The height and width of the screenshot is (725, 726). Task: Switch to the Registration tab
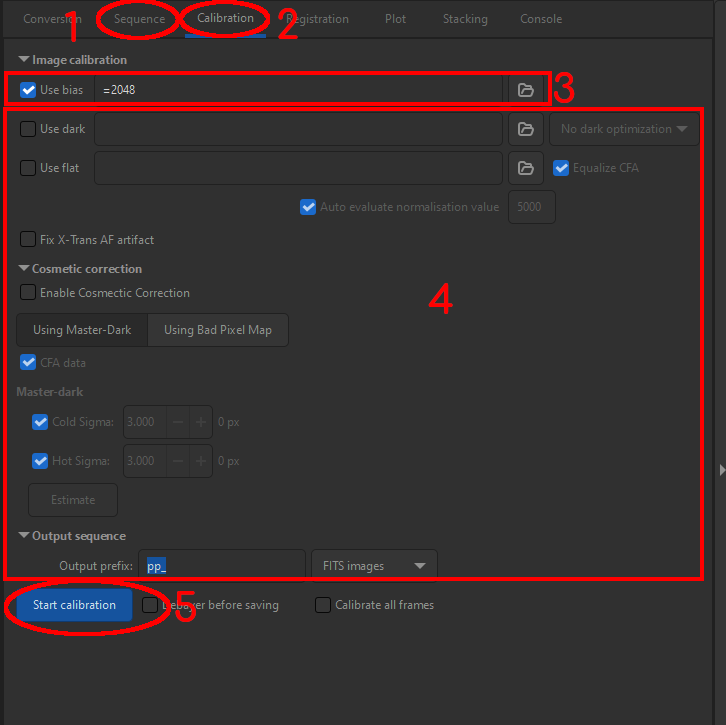317,19
